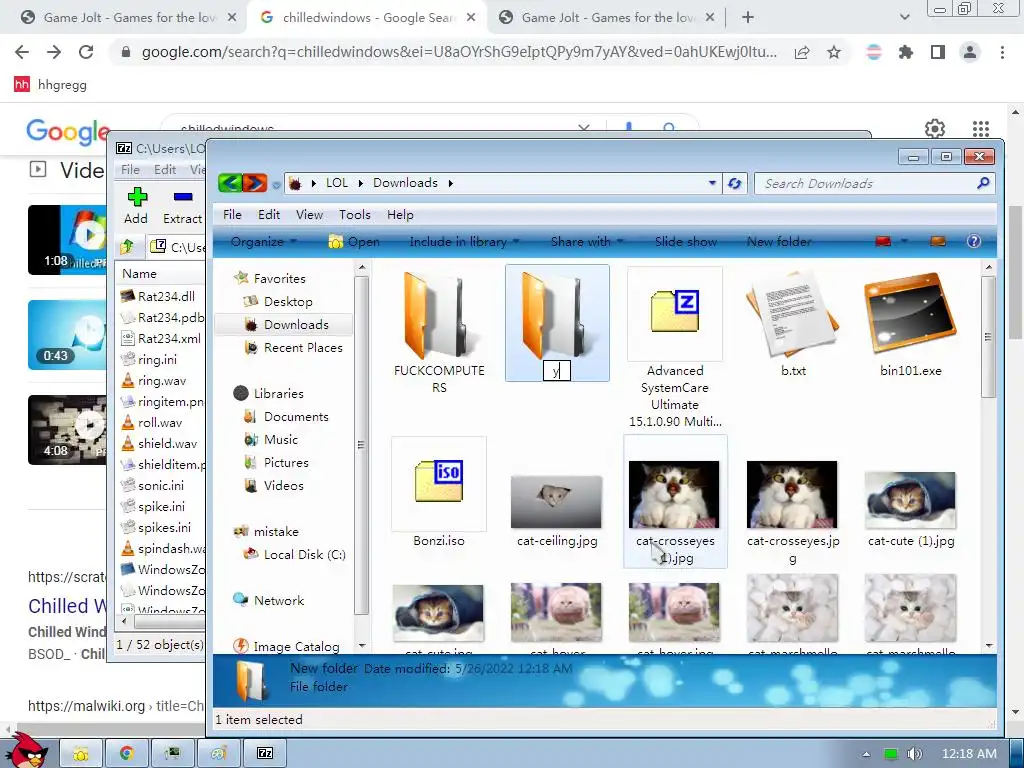1024x768 pixels.
Task: Close the chilledwindows Google Search tab
Action: 471,18
